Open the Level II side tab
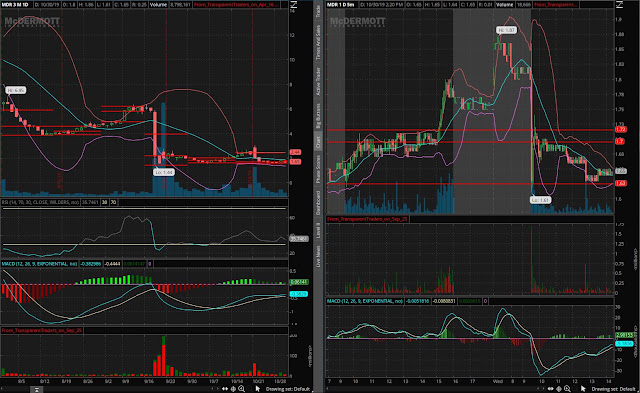 (x=318, y=231)
